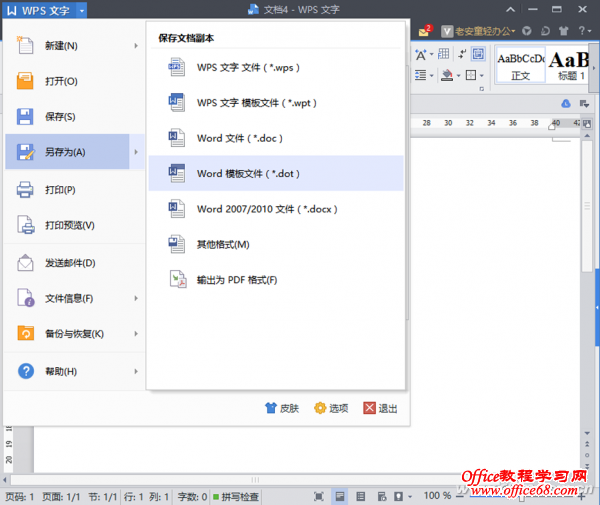Click the WPS 文字 file format icon

177,68
